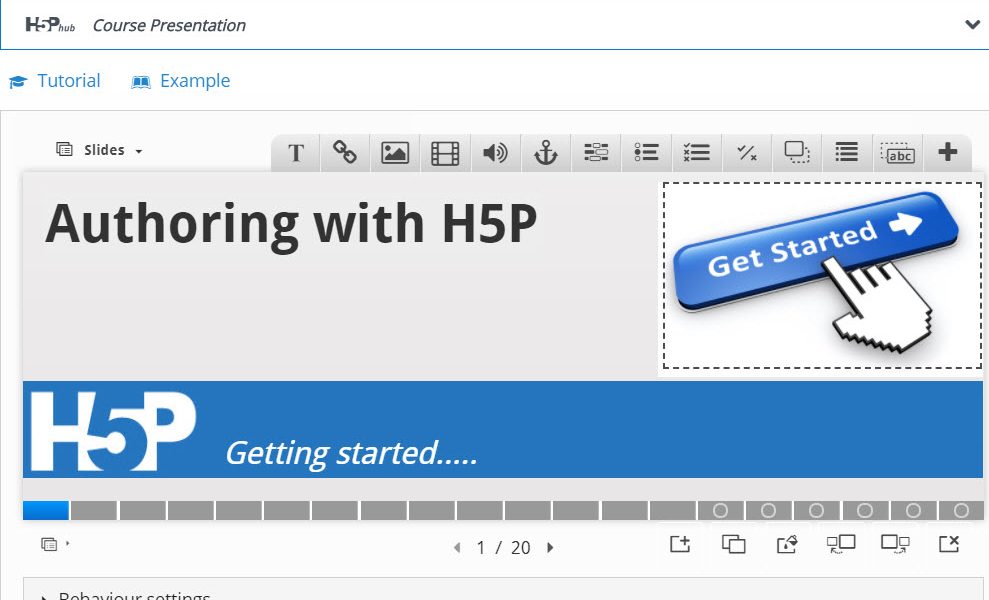Viewport: 989px width, 600px height.
Task: Click the blue first slide progress segment
Action: 46,510
